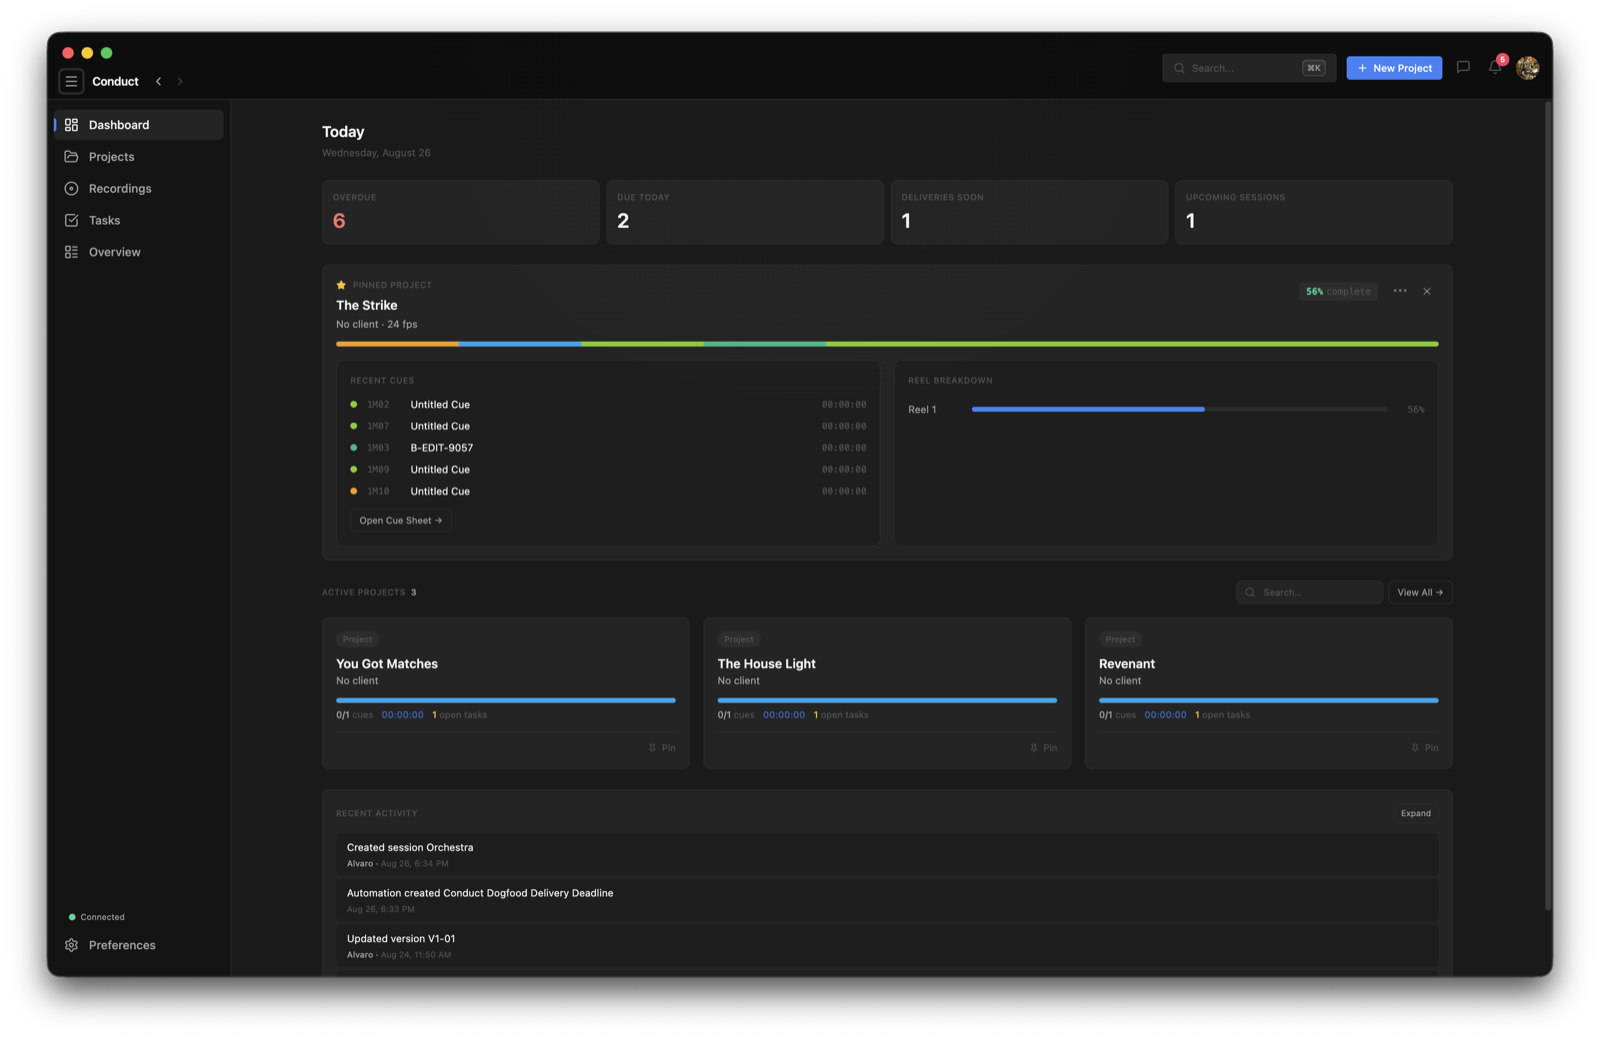Viewport: 1600px width, 1039px height.
Task: Open the Dashboard page
Action: click(139, 125)
